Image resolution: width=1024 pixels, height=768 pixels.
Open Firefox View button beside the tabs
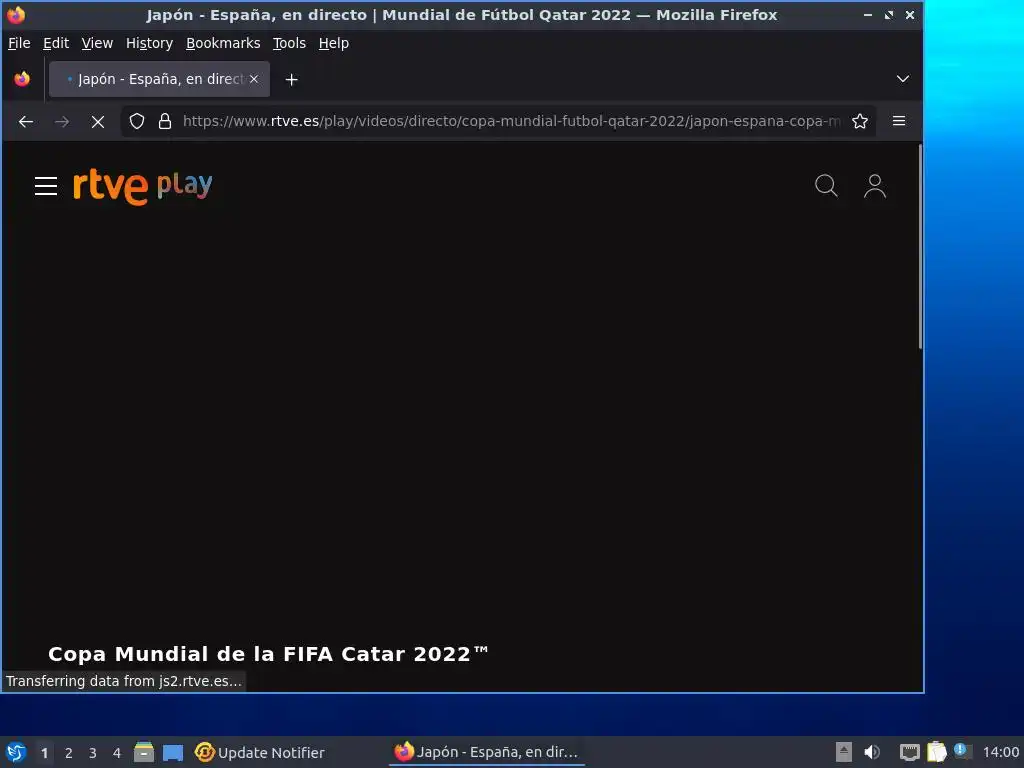22,79
